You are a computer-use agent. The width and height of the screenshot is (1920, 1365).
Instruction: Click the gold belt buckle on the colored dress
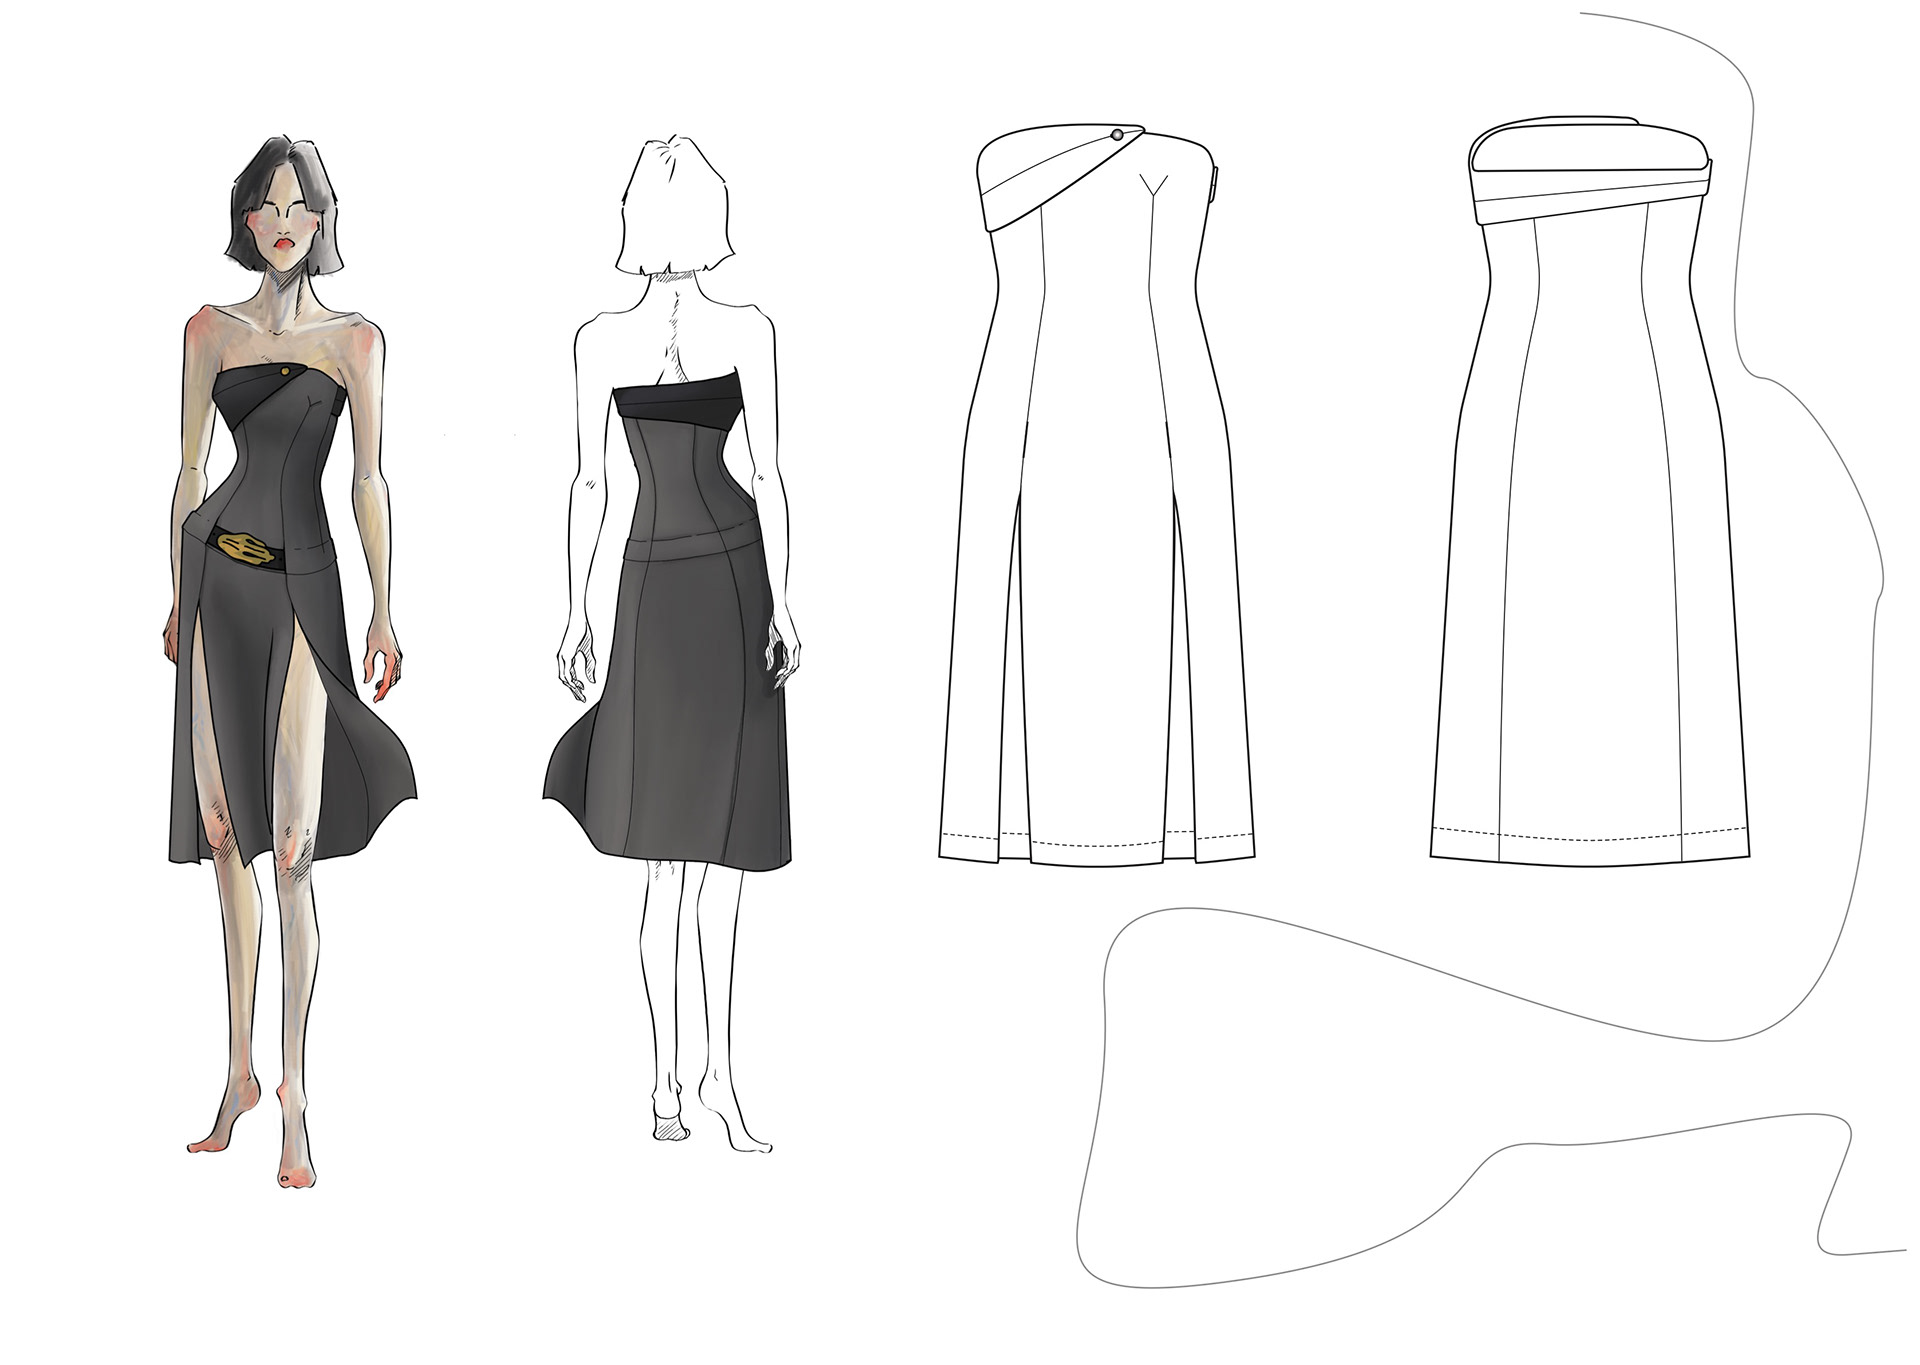point(246,547)
